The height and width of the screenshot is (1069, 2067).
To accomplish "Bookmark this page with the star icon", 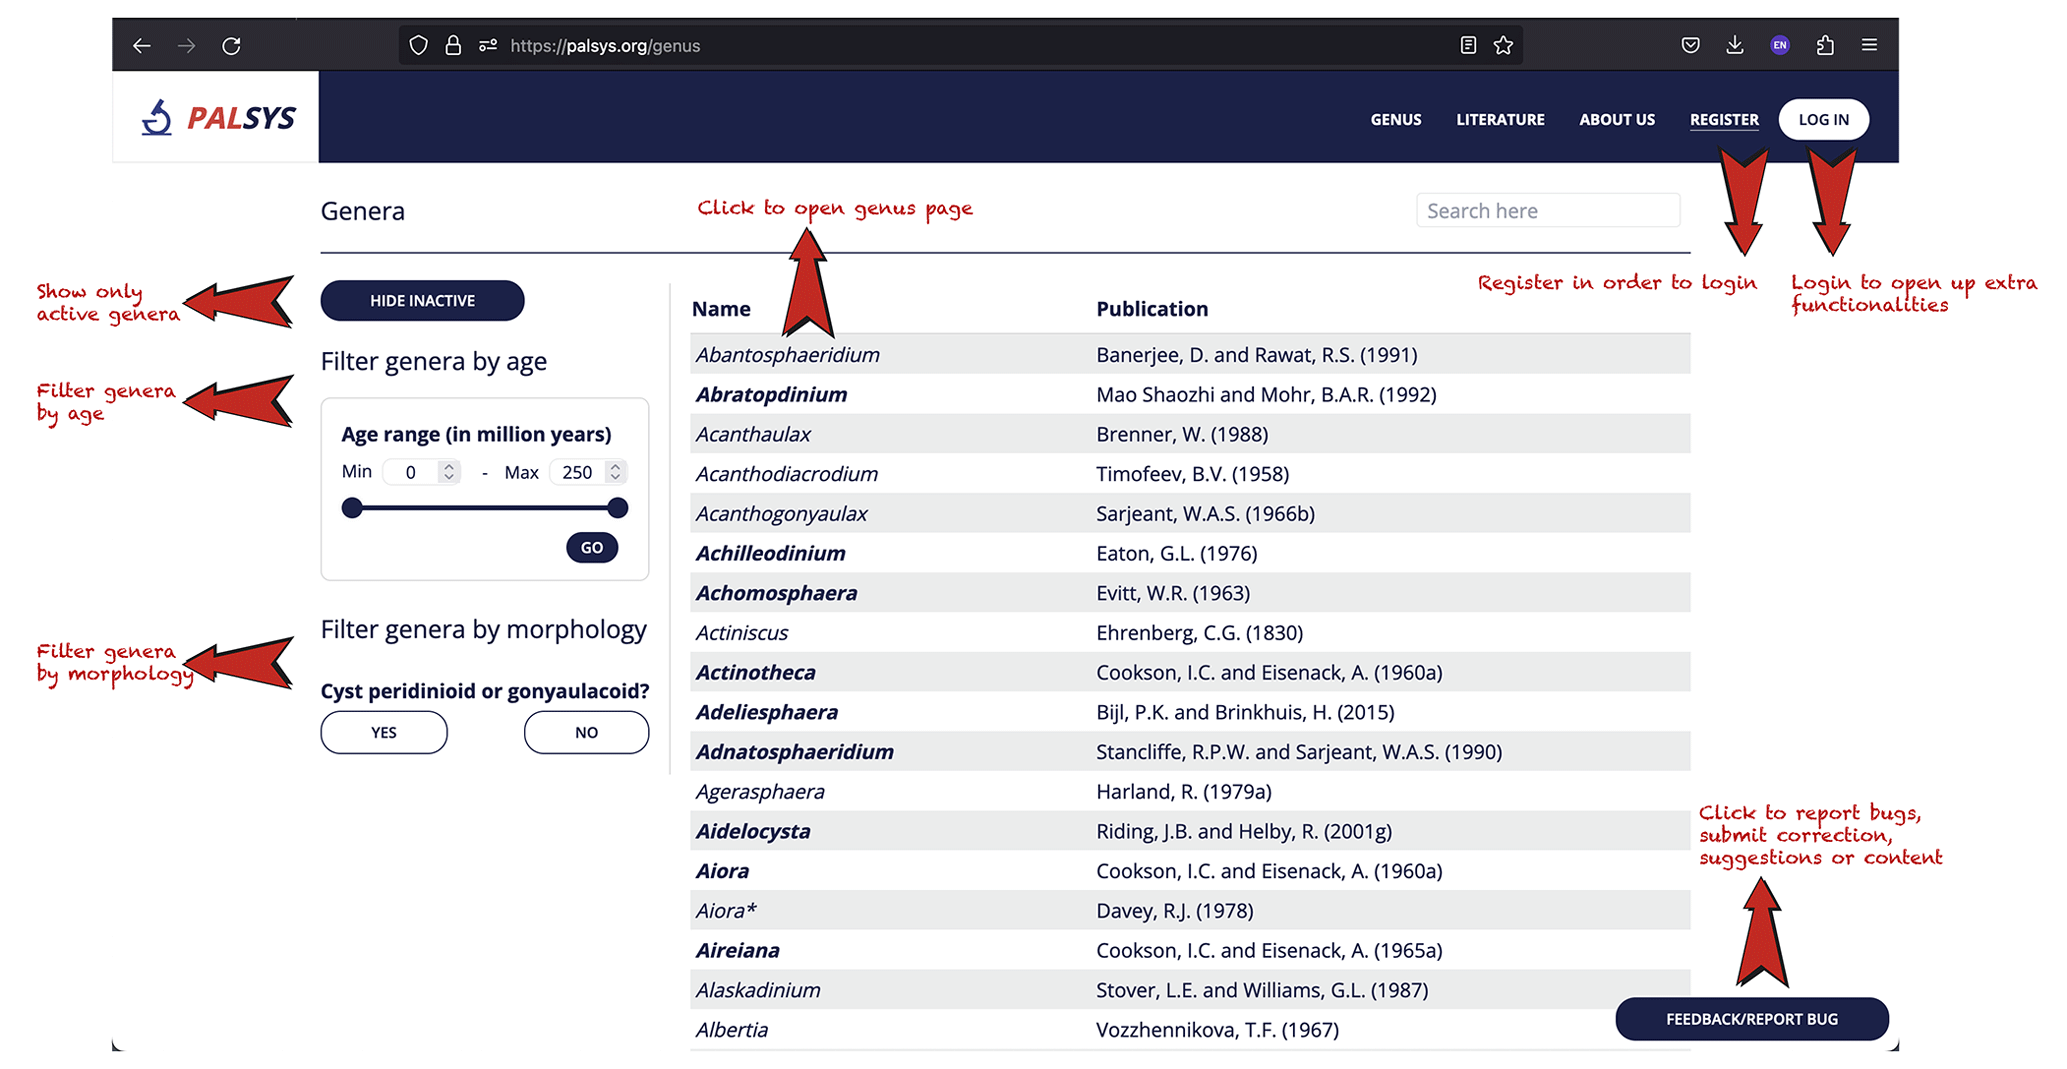I will (1503, 45).
